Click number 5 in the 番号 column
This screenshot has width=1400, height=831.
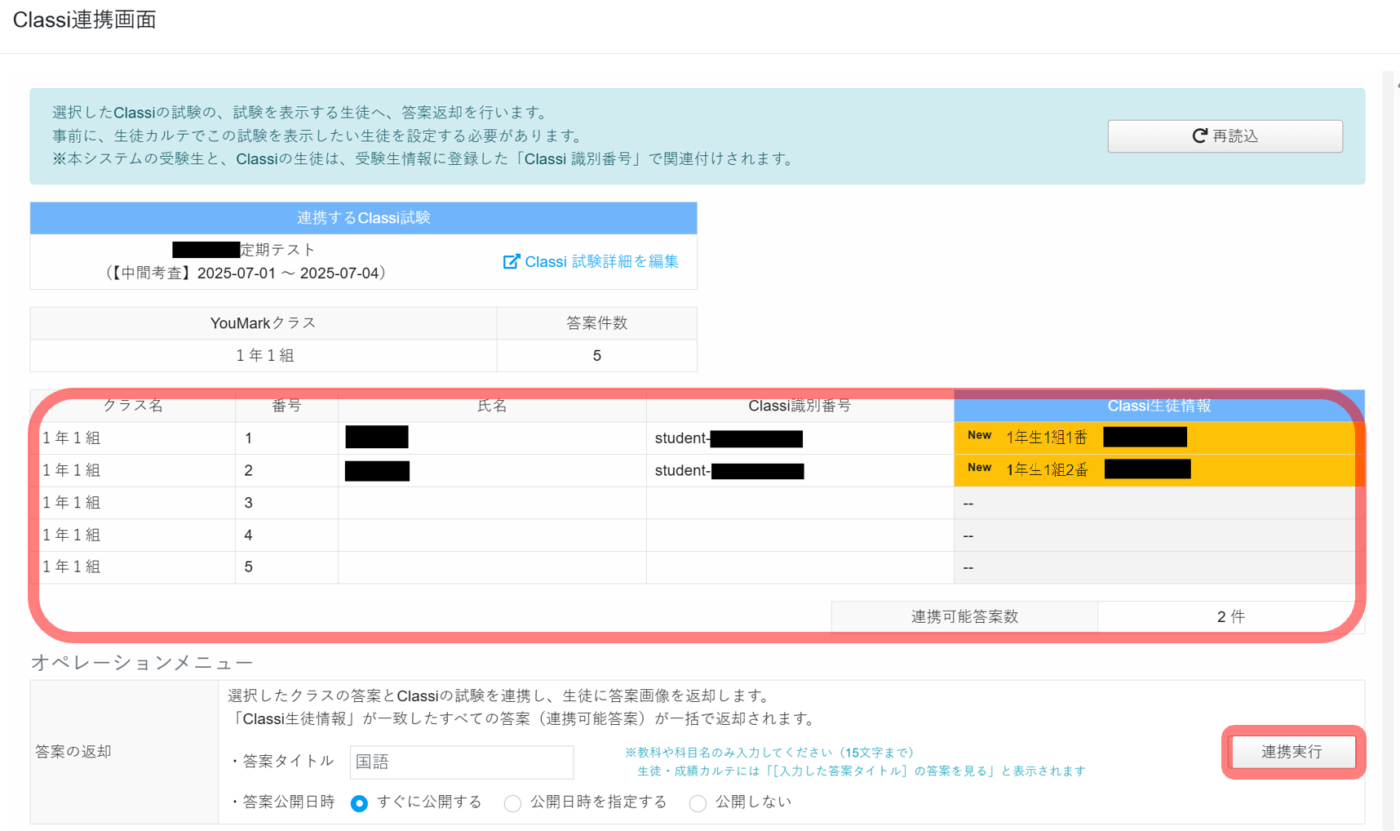click(x=248, y=567)
